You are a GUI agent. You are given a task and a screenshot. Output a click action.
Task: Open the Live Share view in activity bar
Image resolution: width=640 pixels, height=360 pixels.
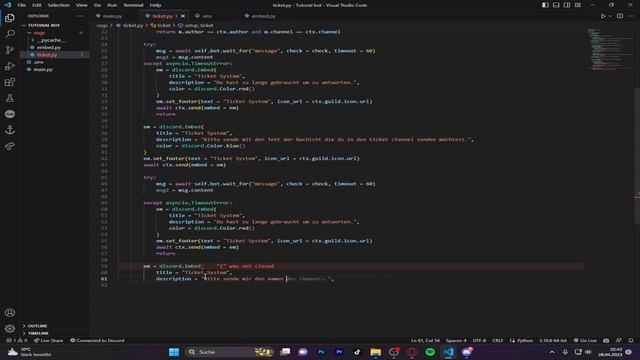(10, 146)
